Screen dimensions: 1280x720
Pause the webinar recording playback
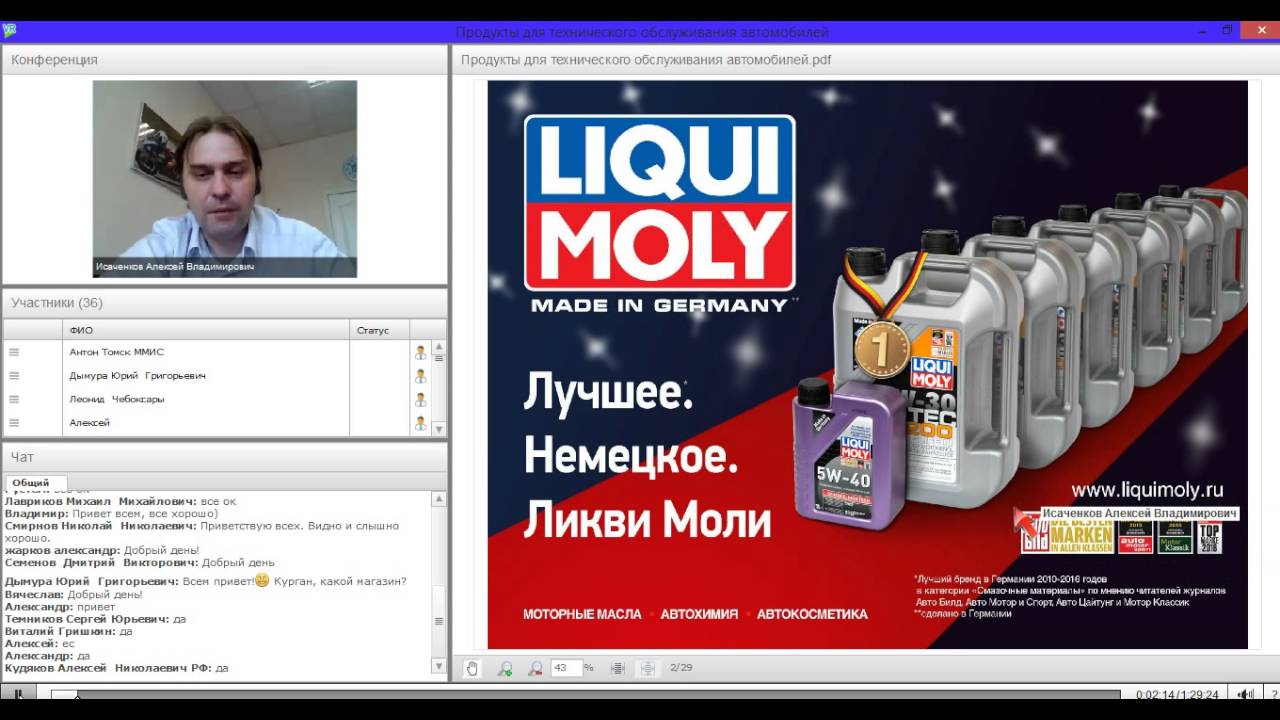(18, 694)
